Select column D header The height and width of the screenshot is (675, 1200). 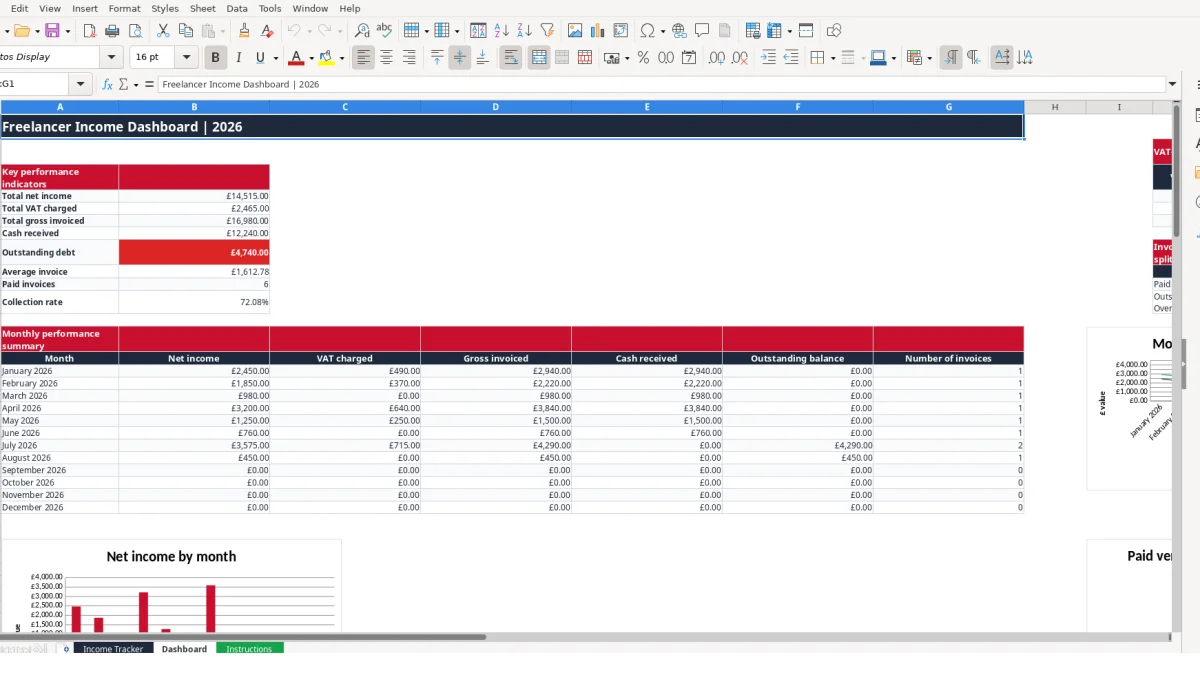[496, 107]
